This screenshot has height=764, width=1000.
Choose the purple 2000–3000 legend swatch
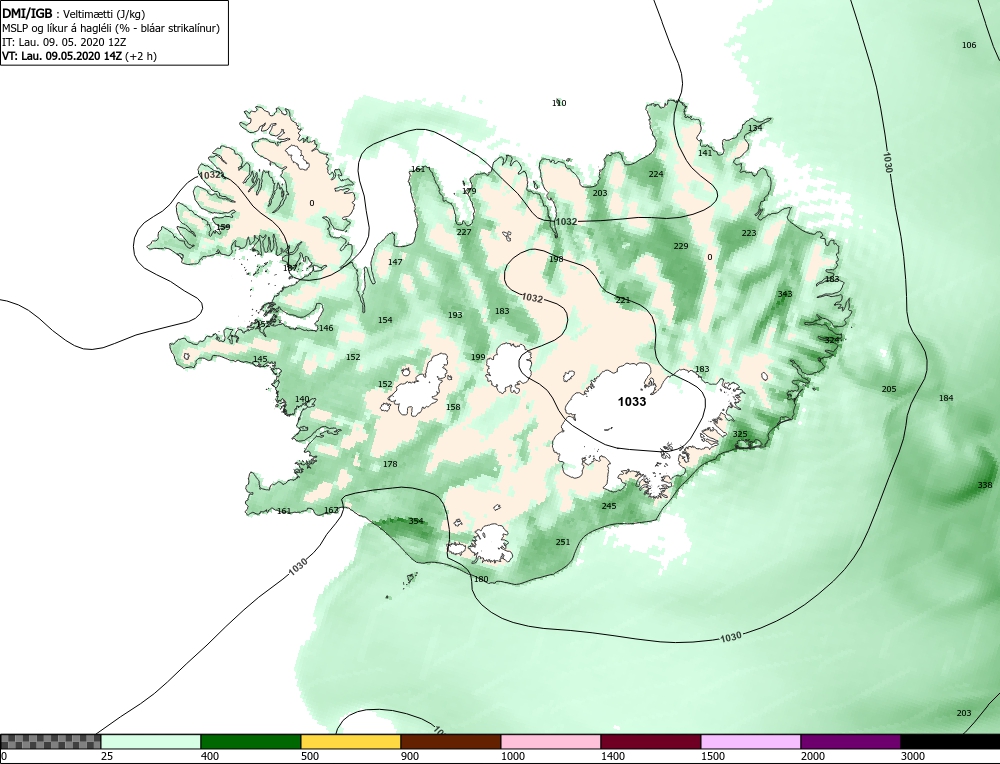pos(850,741)
